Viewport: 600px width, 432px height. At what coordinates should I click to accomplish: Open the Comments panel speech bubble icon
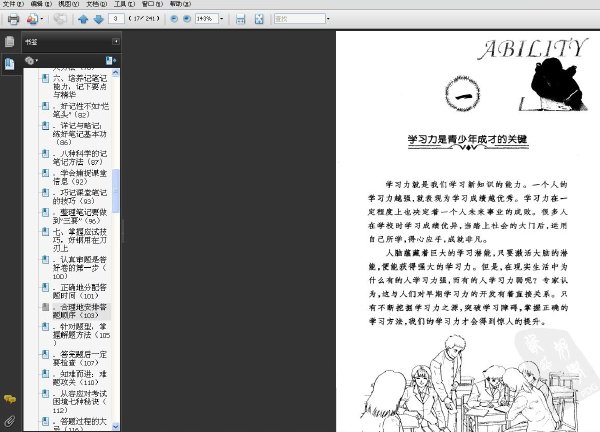tap(10, 399)
